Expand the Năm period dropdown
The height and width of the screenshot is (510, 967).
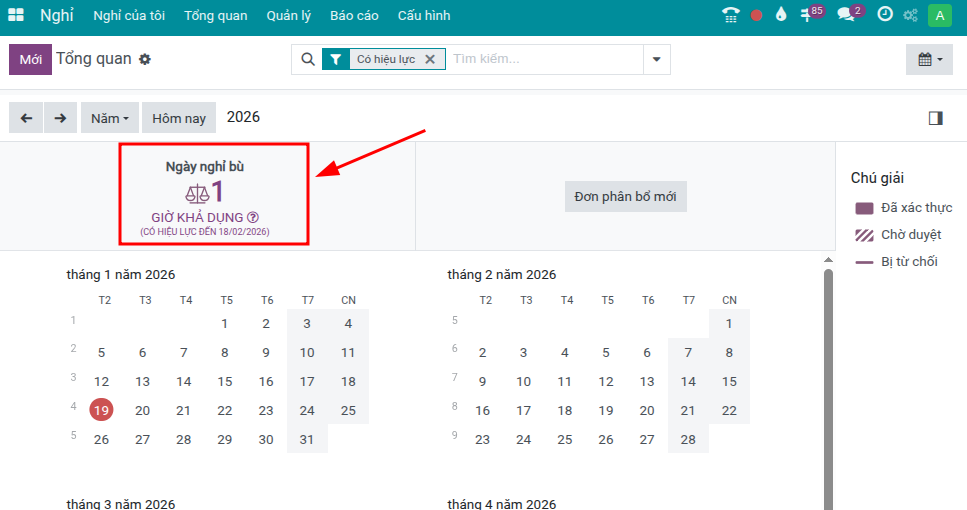point(110,118)
